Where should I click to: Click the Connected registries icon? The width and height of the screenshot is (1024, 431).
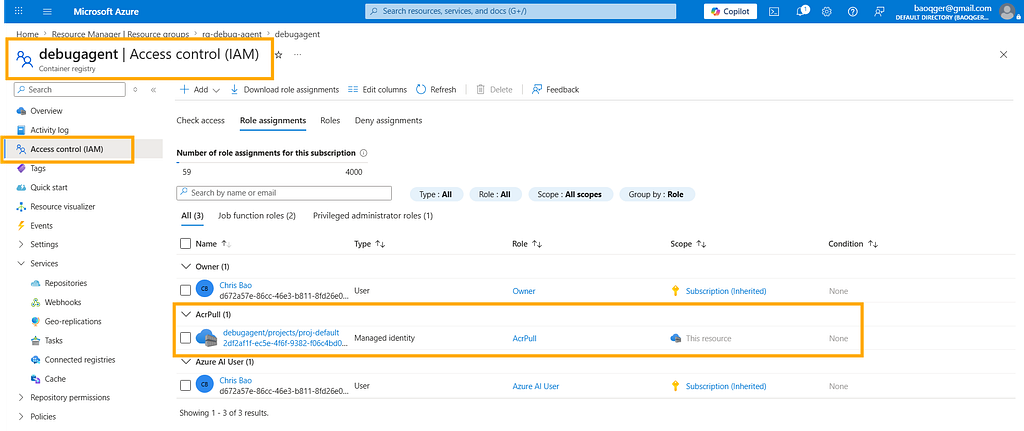(x=36, y=359)
